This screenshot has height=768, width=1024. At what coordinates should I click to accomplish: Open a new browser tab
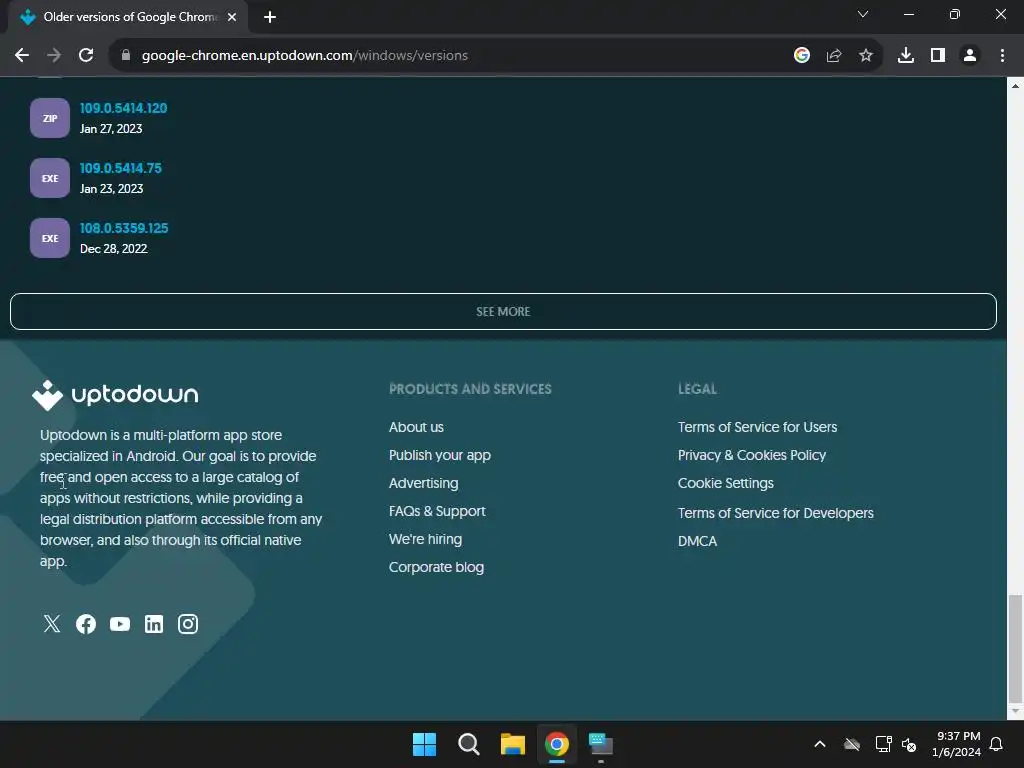point(270,17)
